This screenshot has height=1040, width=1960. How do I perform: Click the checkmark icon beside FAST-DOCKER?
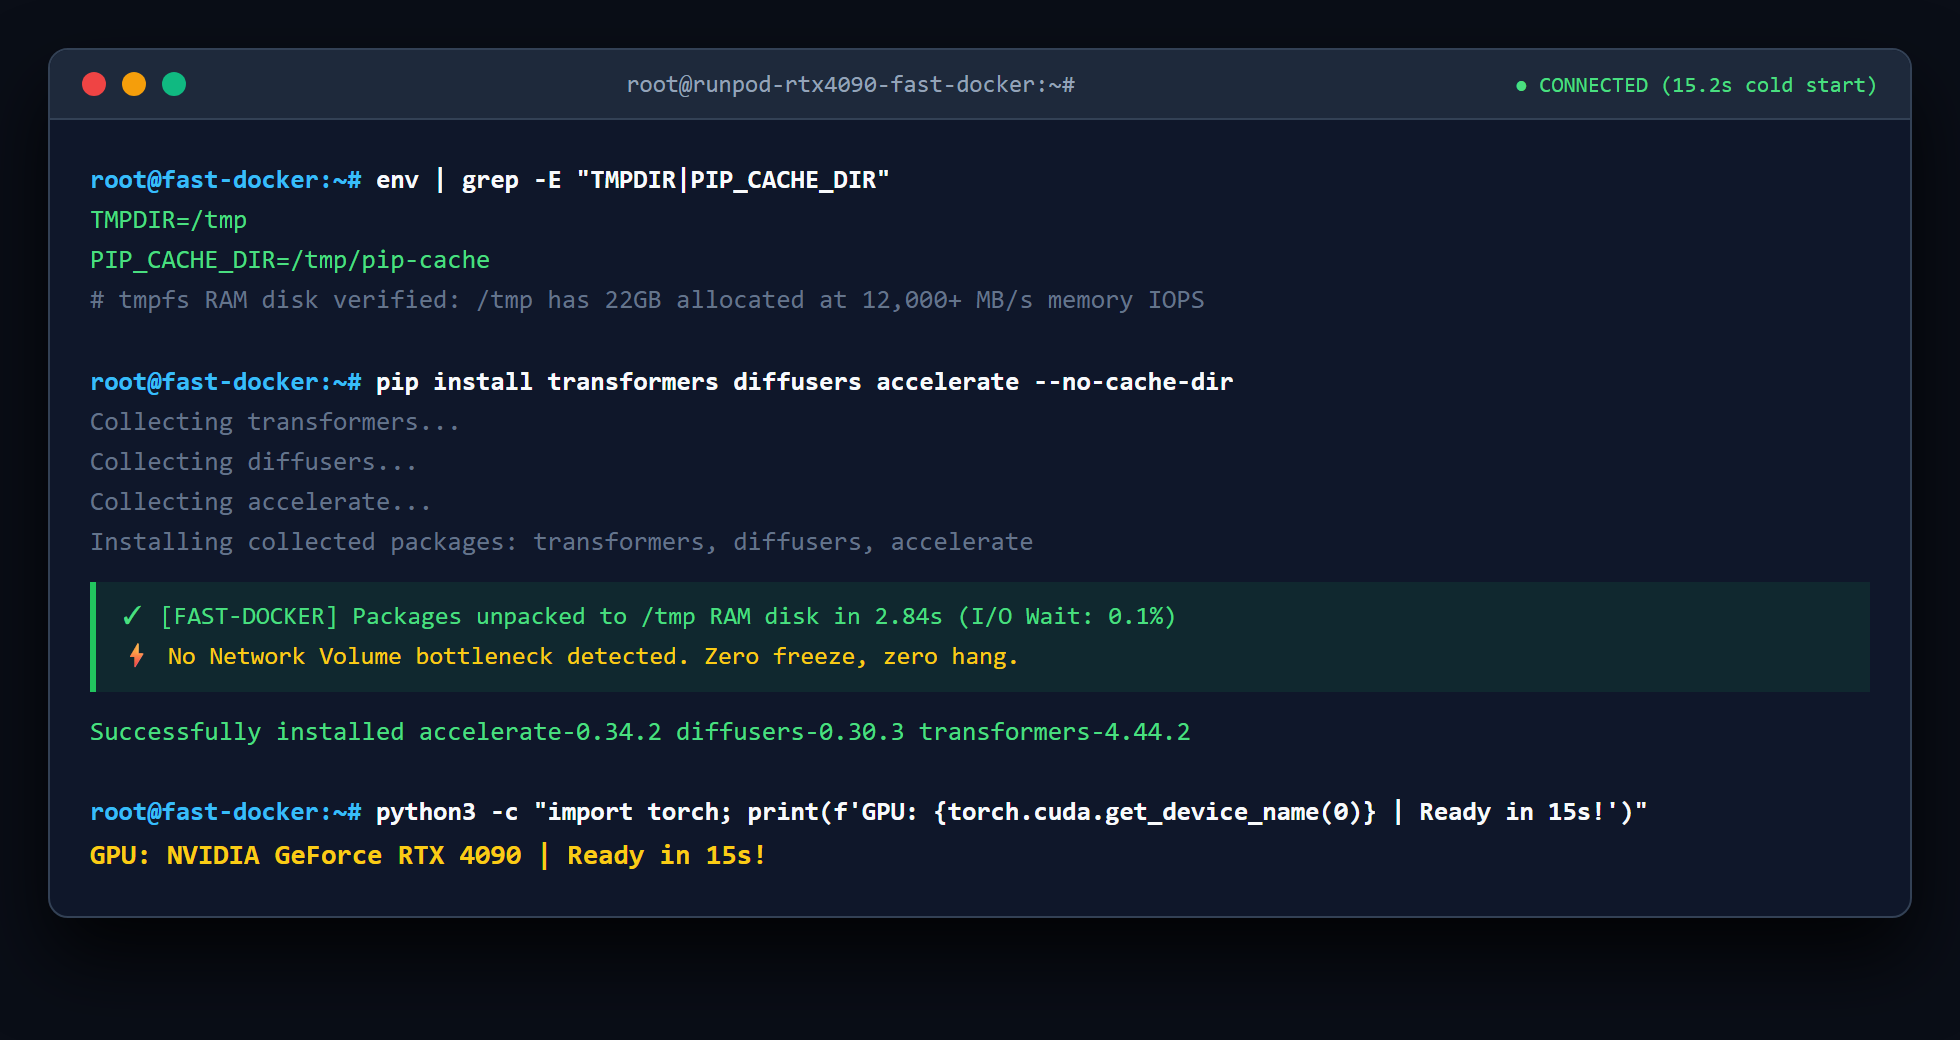[x=132, y=616]
